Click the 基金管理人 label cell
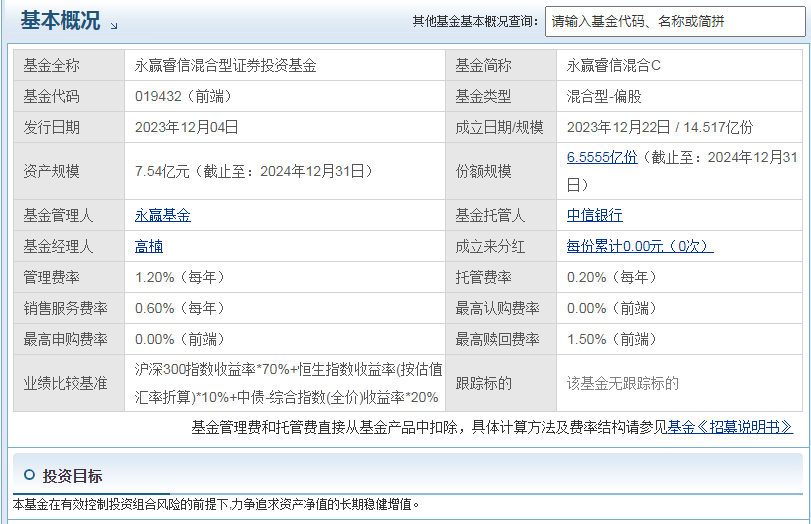The width and height of the screenshot is (811, 524). tap(69, 215)
